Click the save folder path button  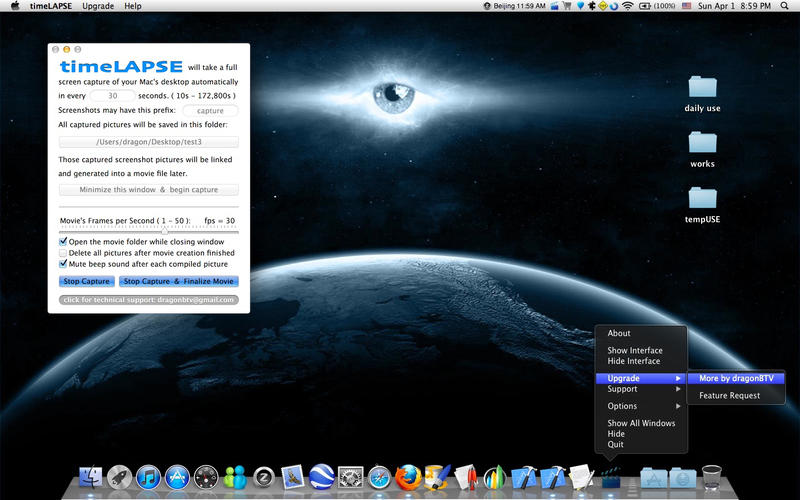point(148,142)
